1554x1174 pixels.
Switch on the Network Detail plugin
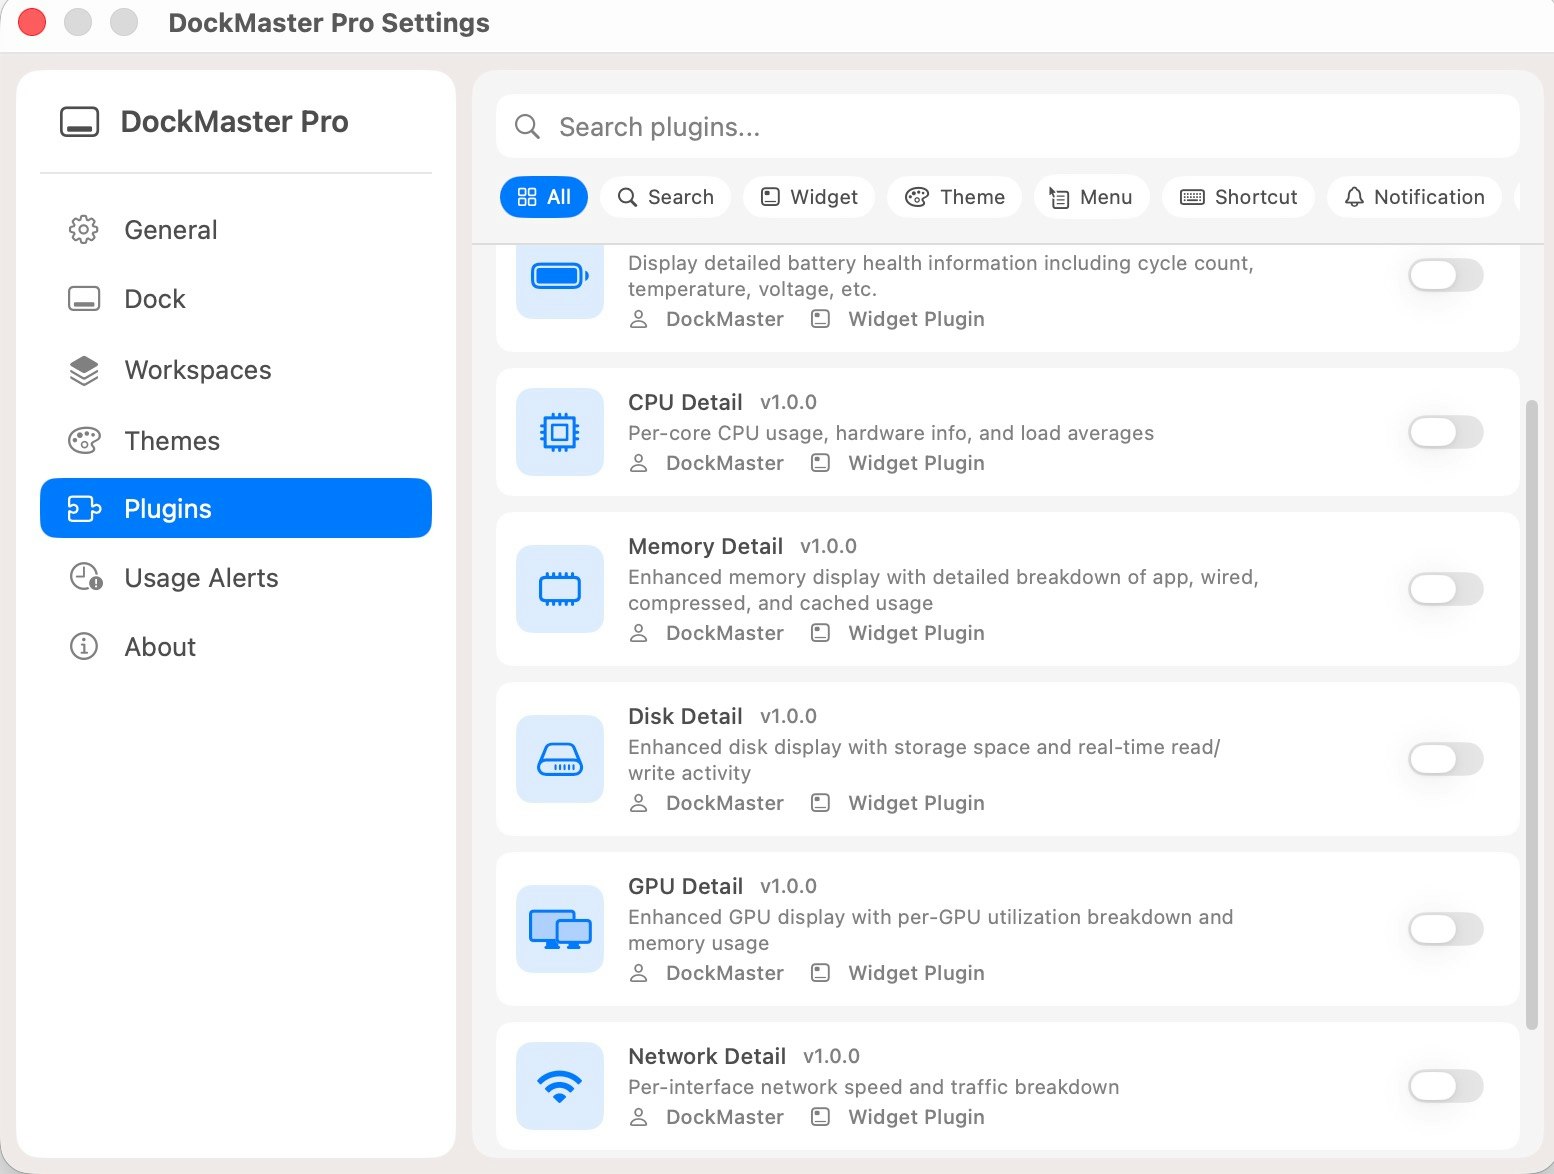1445,1086
